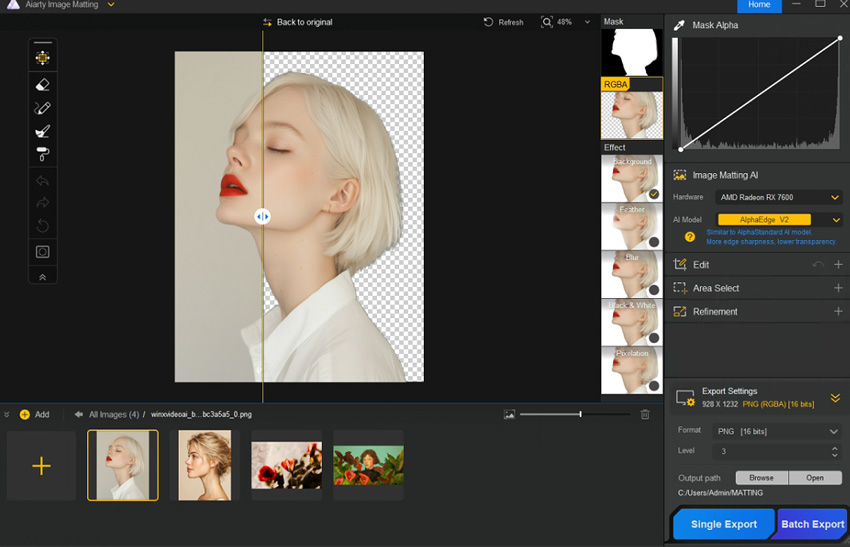850x547 pixels.
Task: Click the Browse output path button
Action: (x=761, y=478)
